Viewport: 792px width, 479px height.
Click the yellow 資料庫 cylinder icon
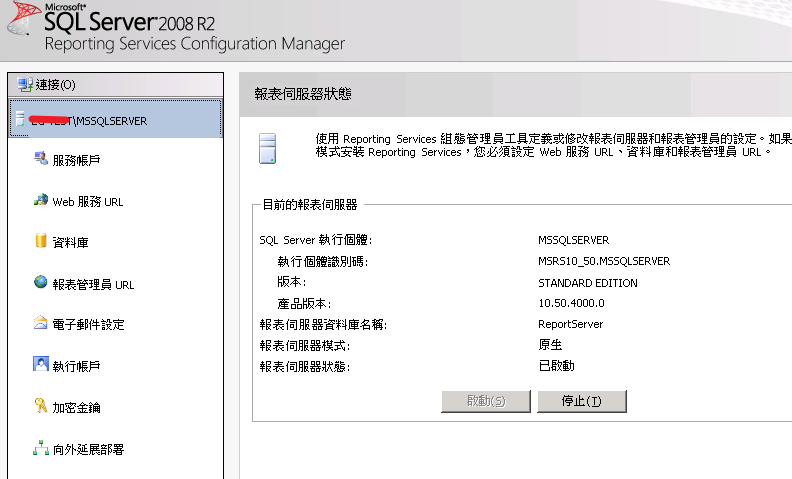point(40,241)
